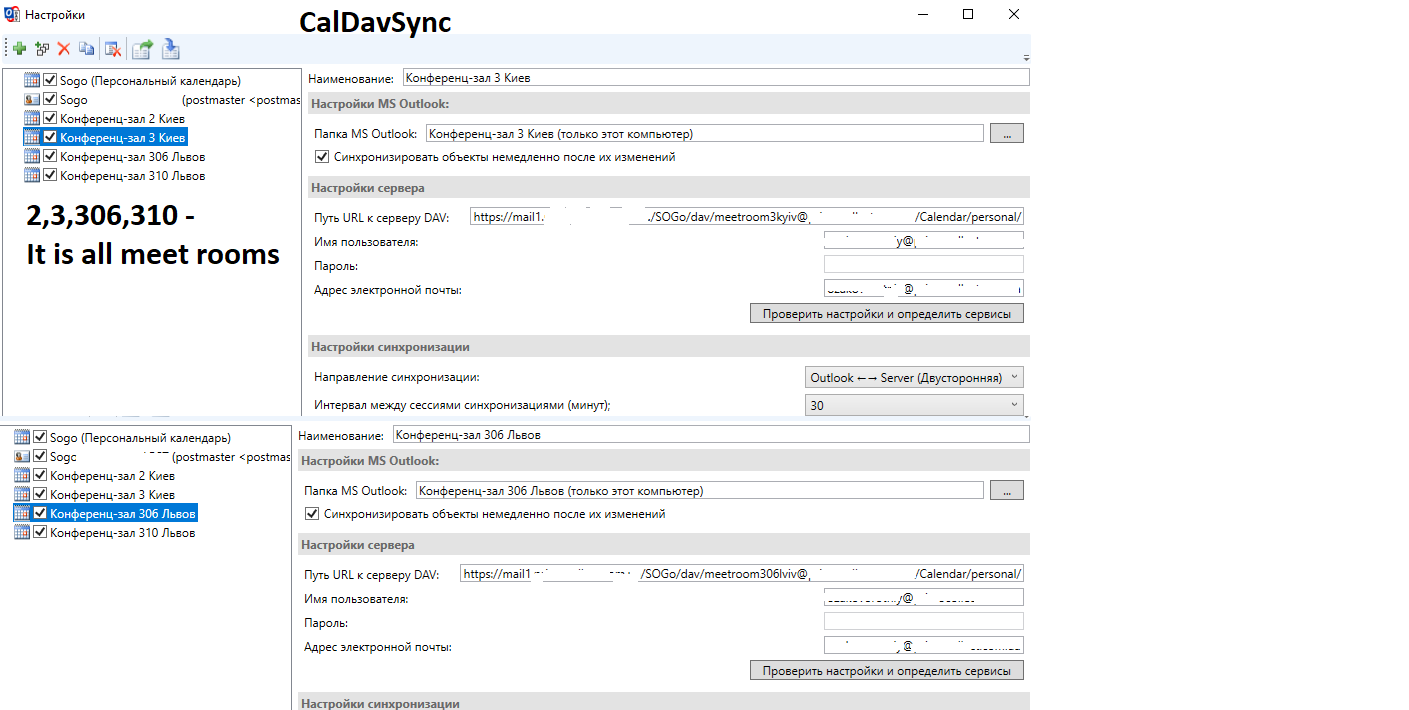The height and width of the screenshot is (710, 1409).
Task: Click calendar icon of highlighted Конференц-зал 3 Киев row
Action: click(32, 137)
